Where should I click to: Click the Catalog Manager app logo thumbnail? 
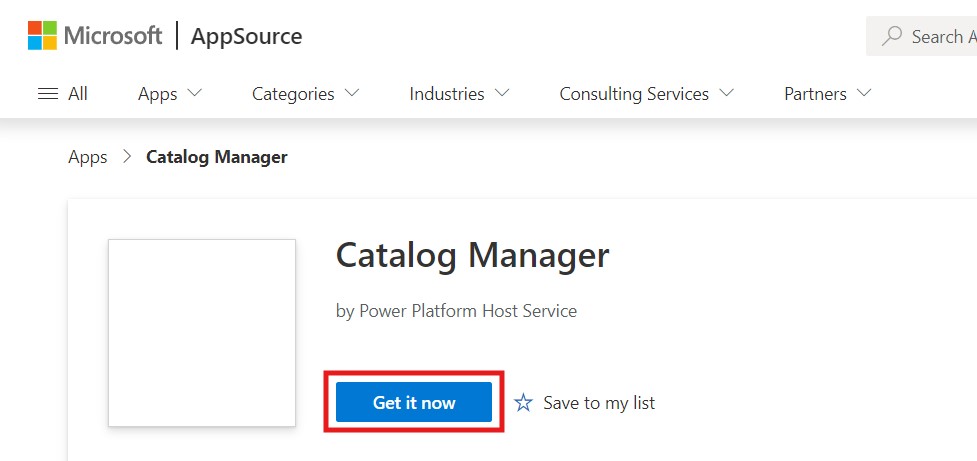click(x=202, y=333)
